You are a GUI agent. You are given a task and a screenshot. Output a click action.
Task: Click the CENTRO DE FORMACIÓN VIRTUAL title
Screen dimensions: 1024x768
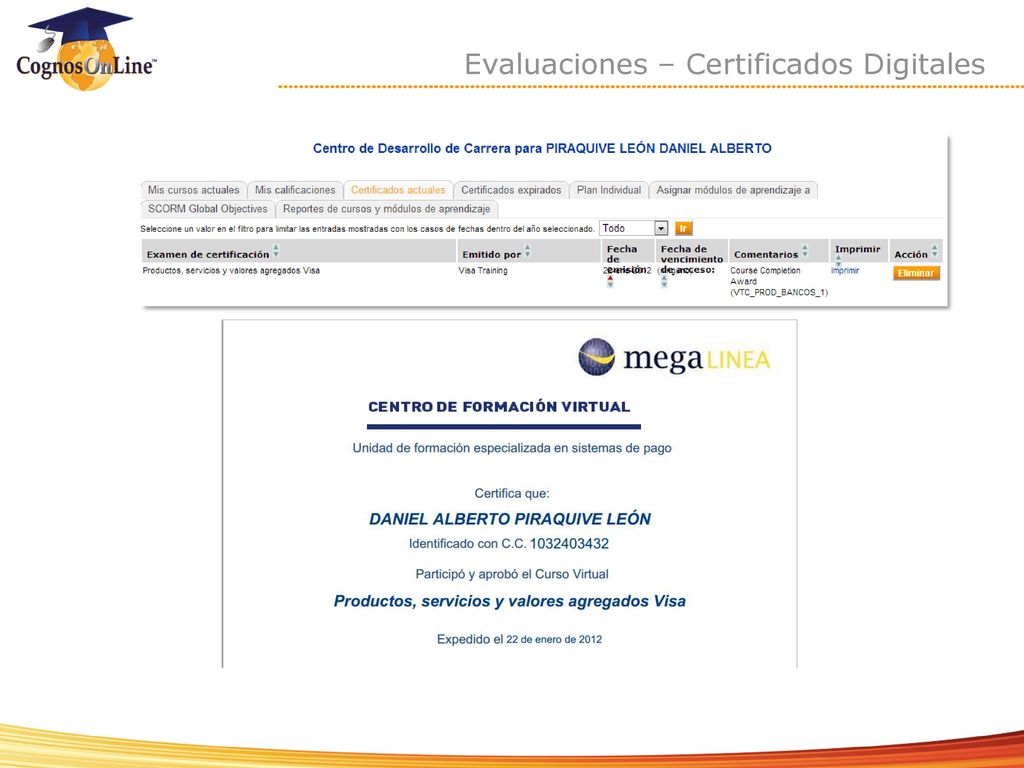(499, 407)
